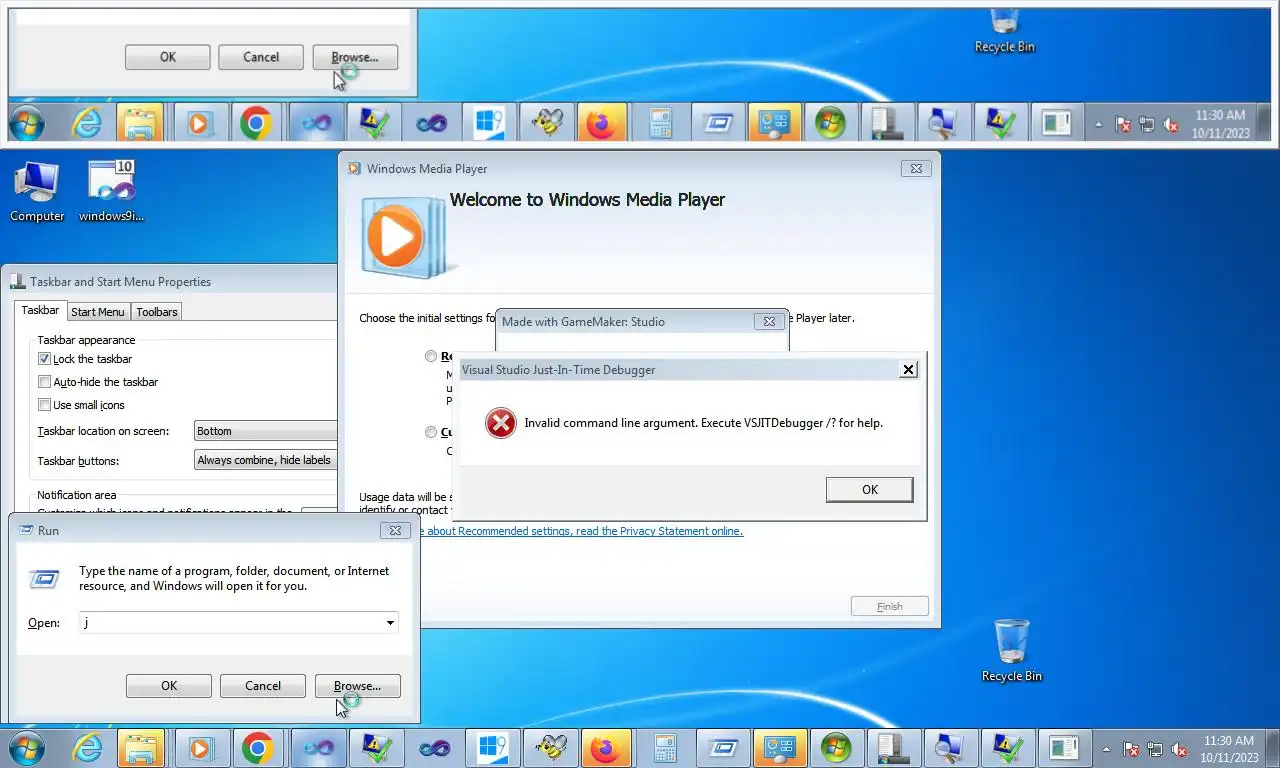Switch to the Start Menu tab
The width and height of the screenshot is (1280, 768).
coord(98,312)
